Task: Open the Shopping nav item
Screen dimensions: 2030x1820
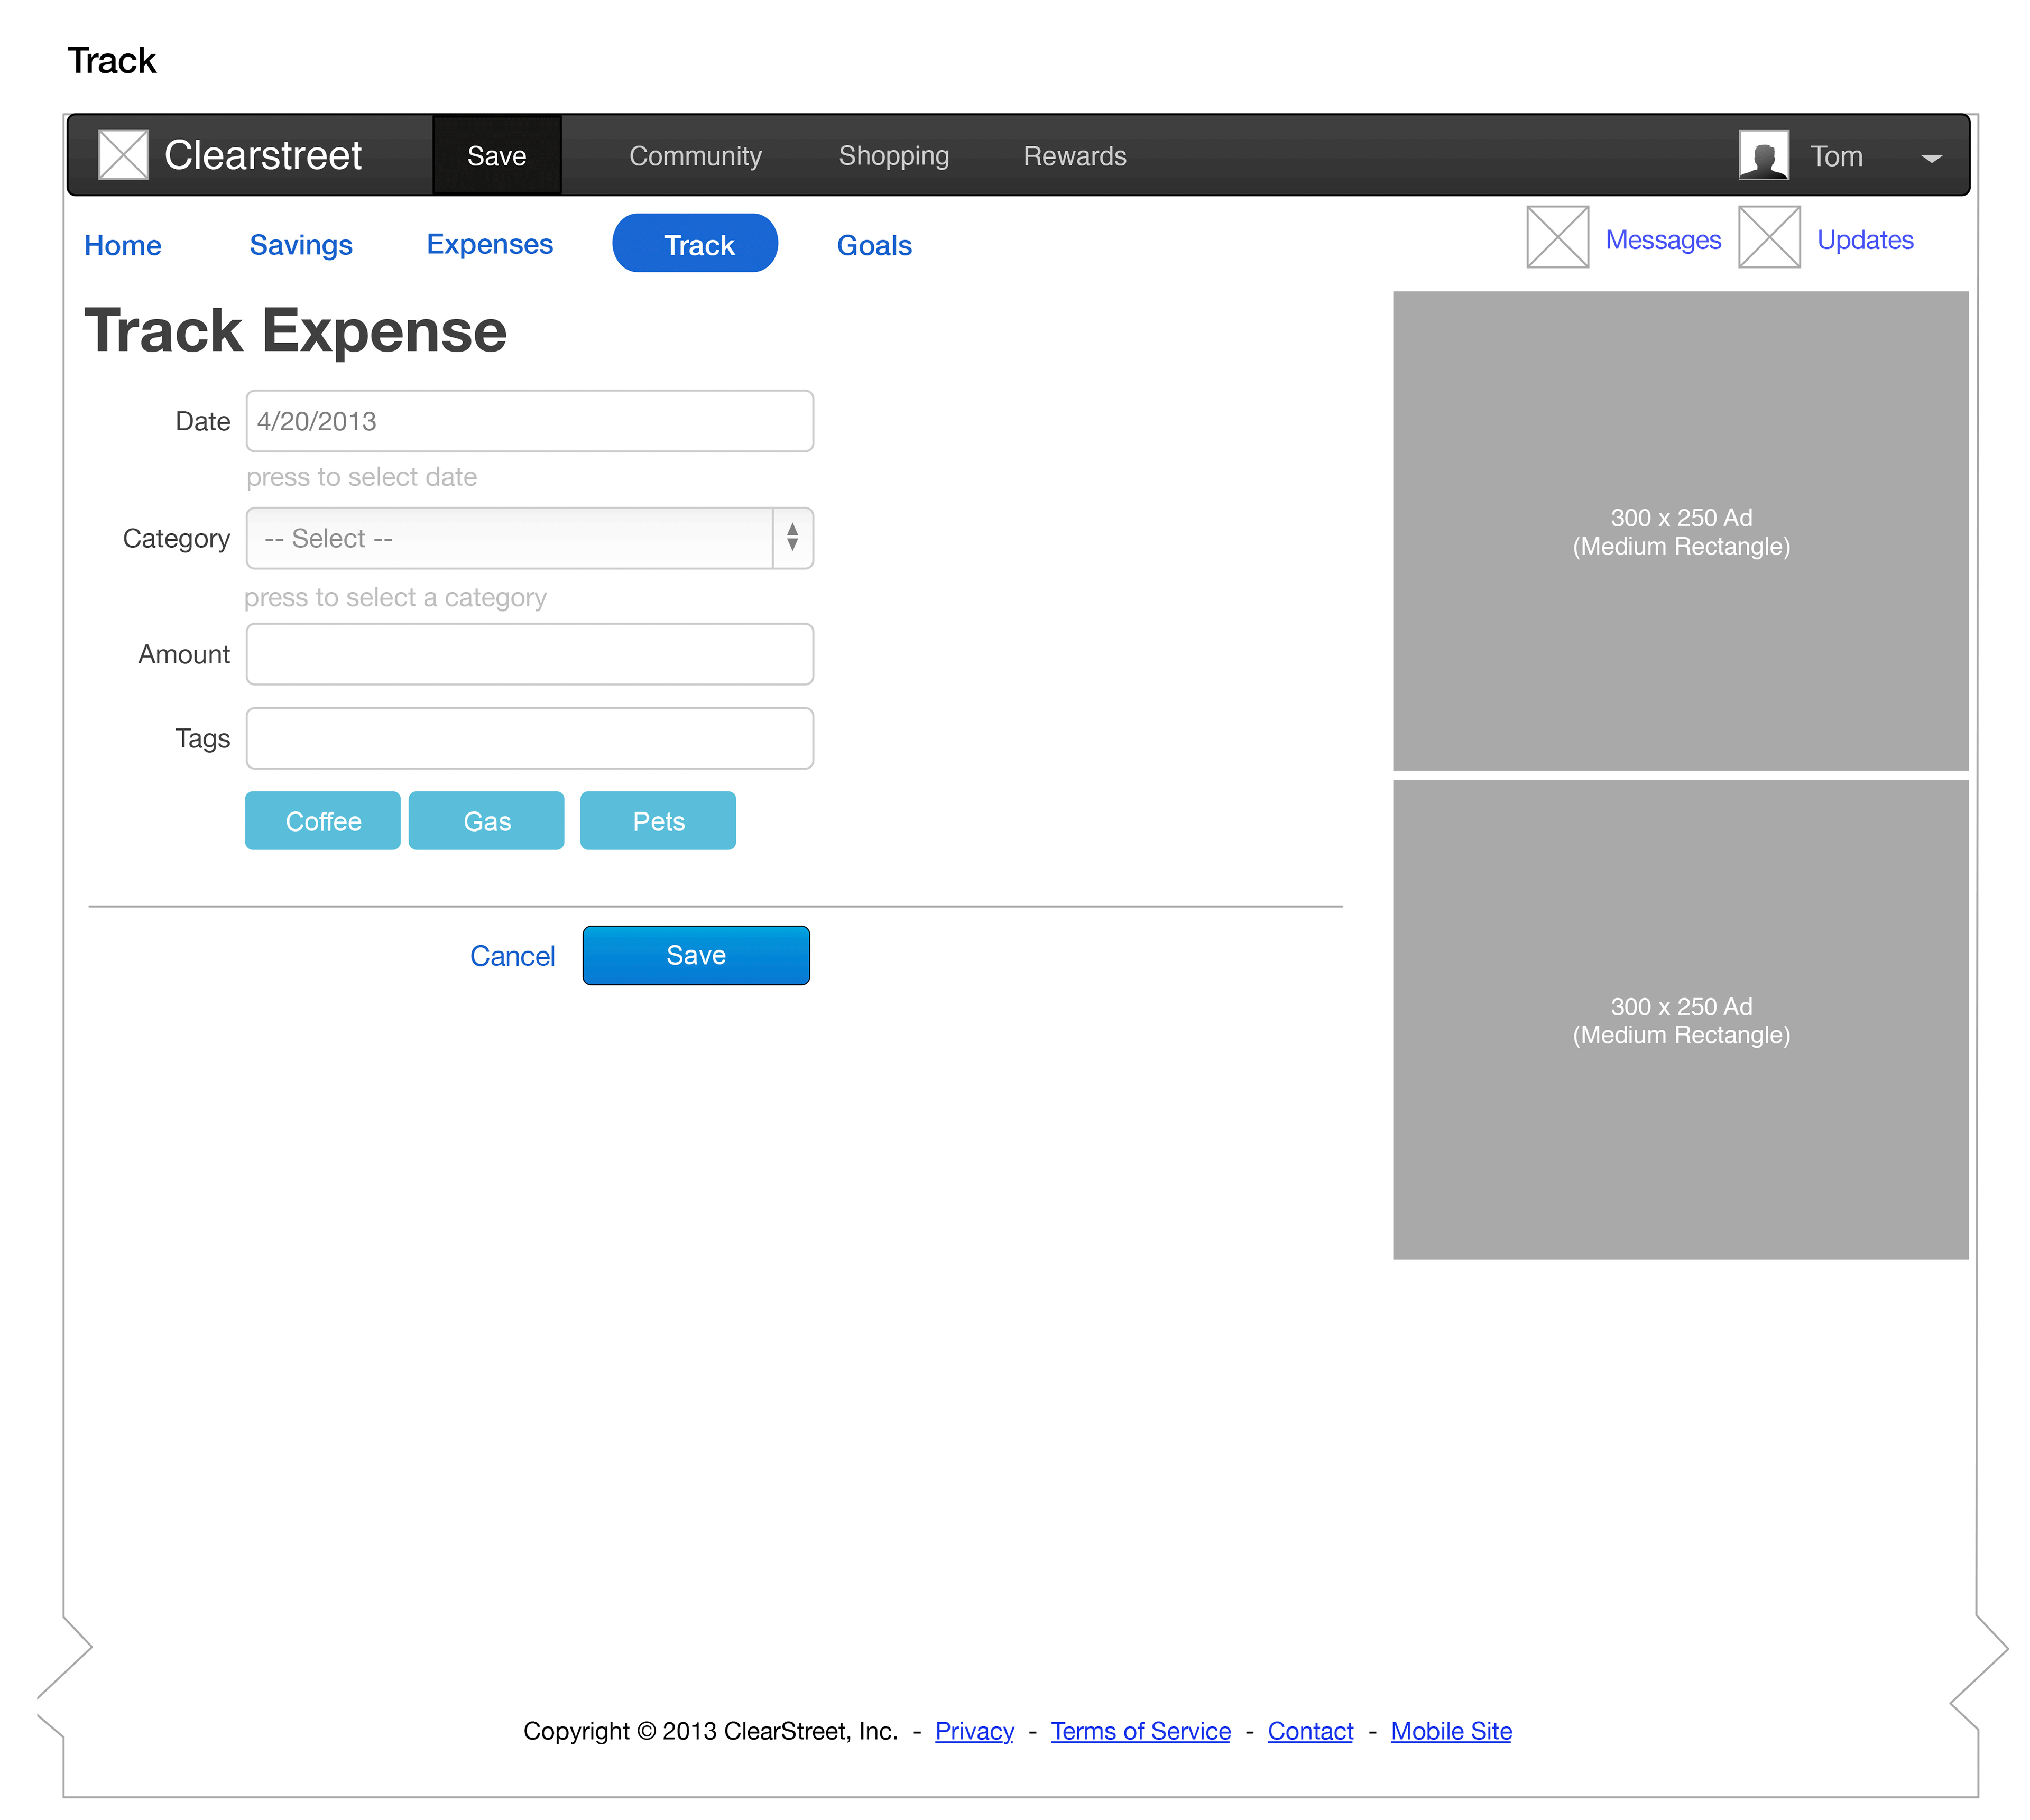Action: [x=893, y=156]
